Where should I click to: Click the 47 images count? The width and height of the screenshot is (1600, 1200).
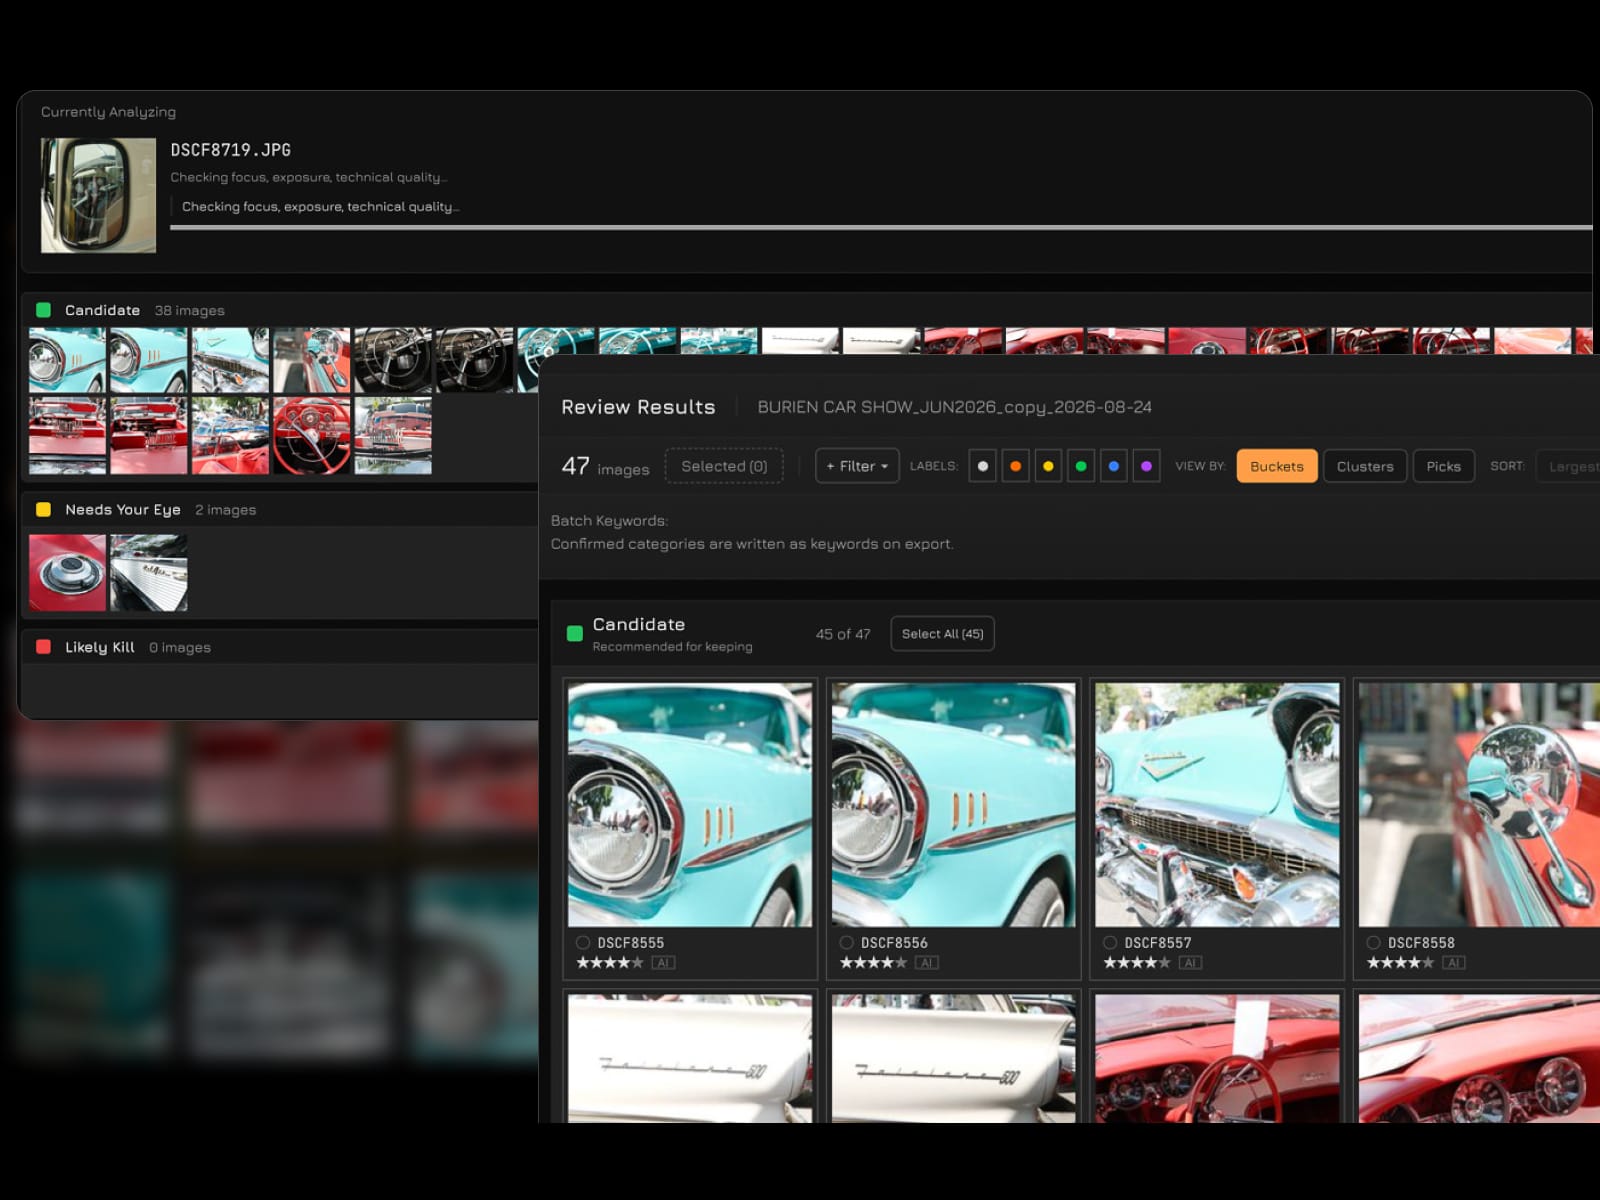click(x=605, y=467)
